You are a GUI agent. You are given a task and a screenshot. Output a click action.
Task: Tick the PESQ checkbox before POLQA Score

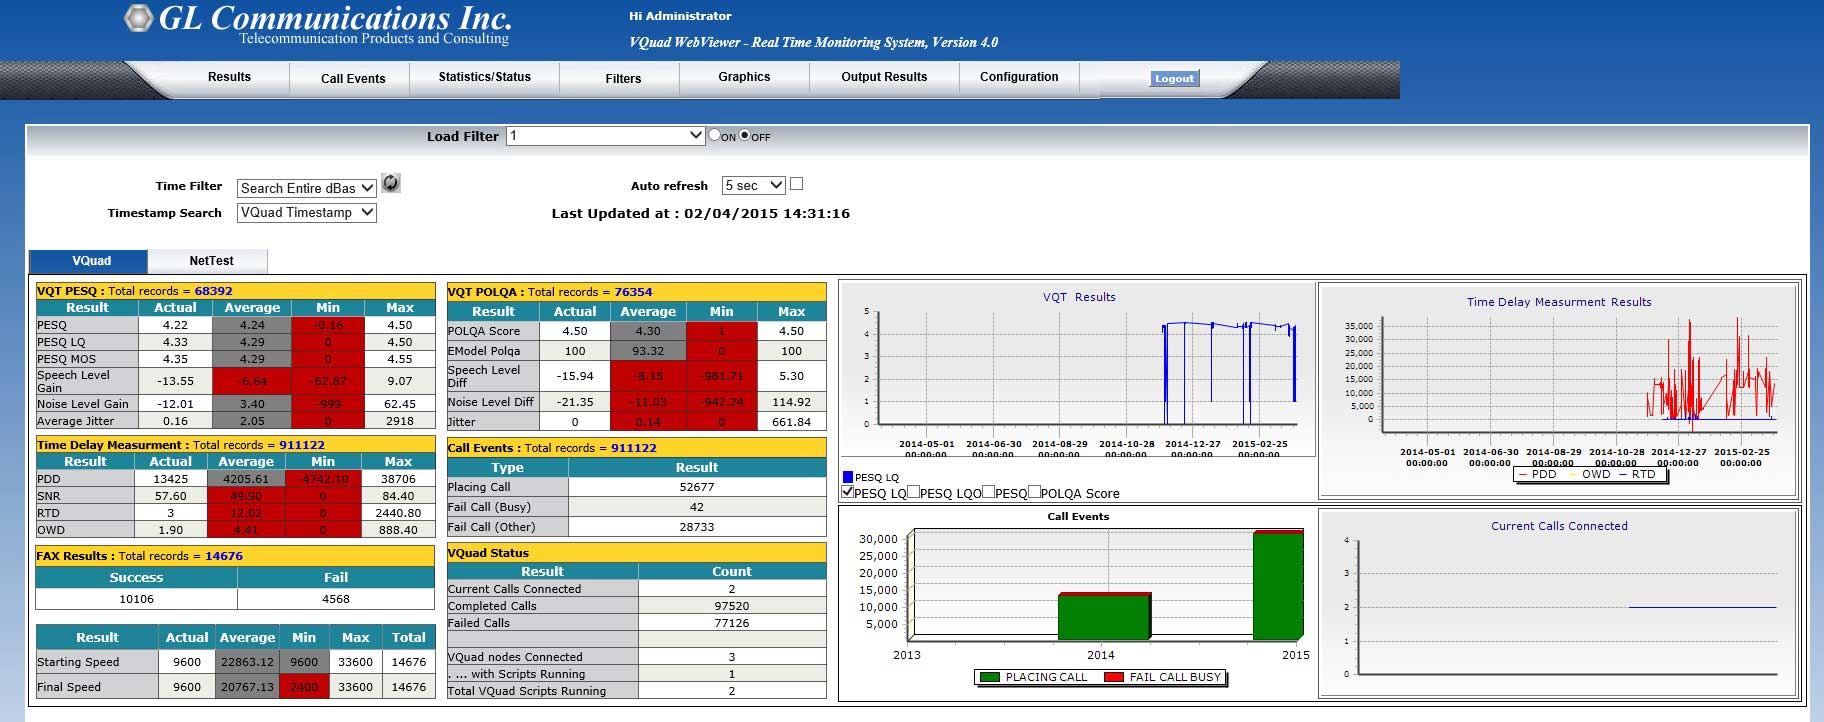(x=988, y=492)
